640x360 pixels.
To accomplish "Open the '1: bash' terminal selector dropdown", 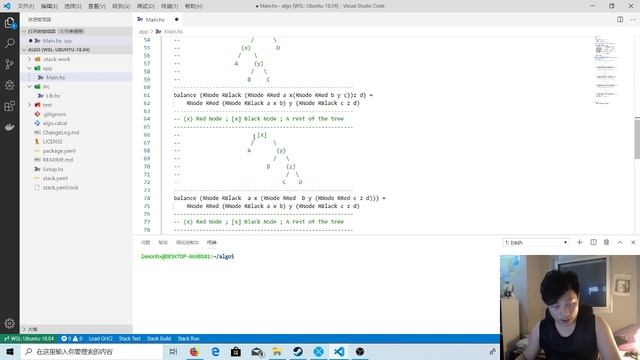I will coord(536,242).
